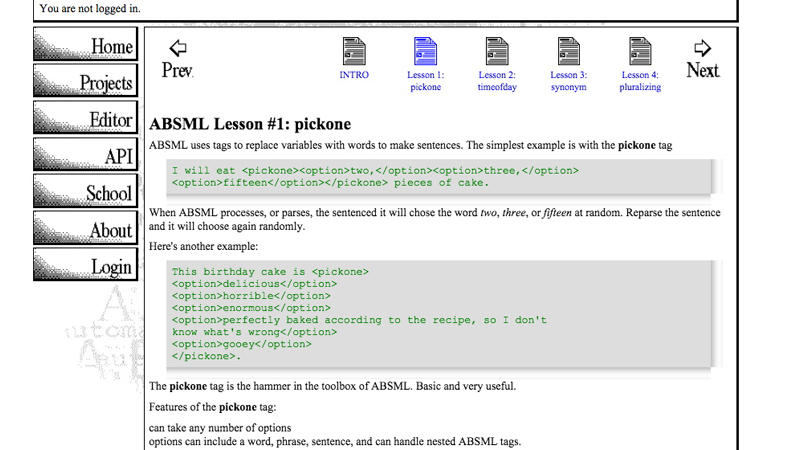The image size is (800, 450).
Task: Click the INTRO text link
Action: 354,75
